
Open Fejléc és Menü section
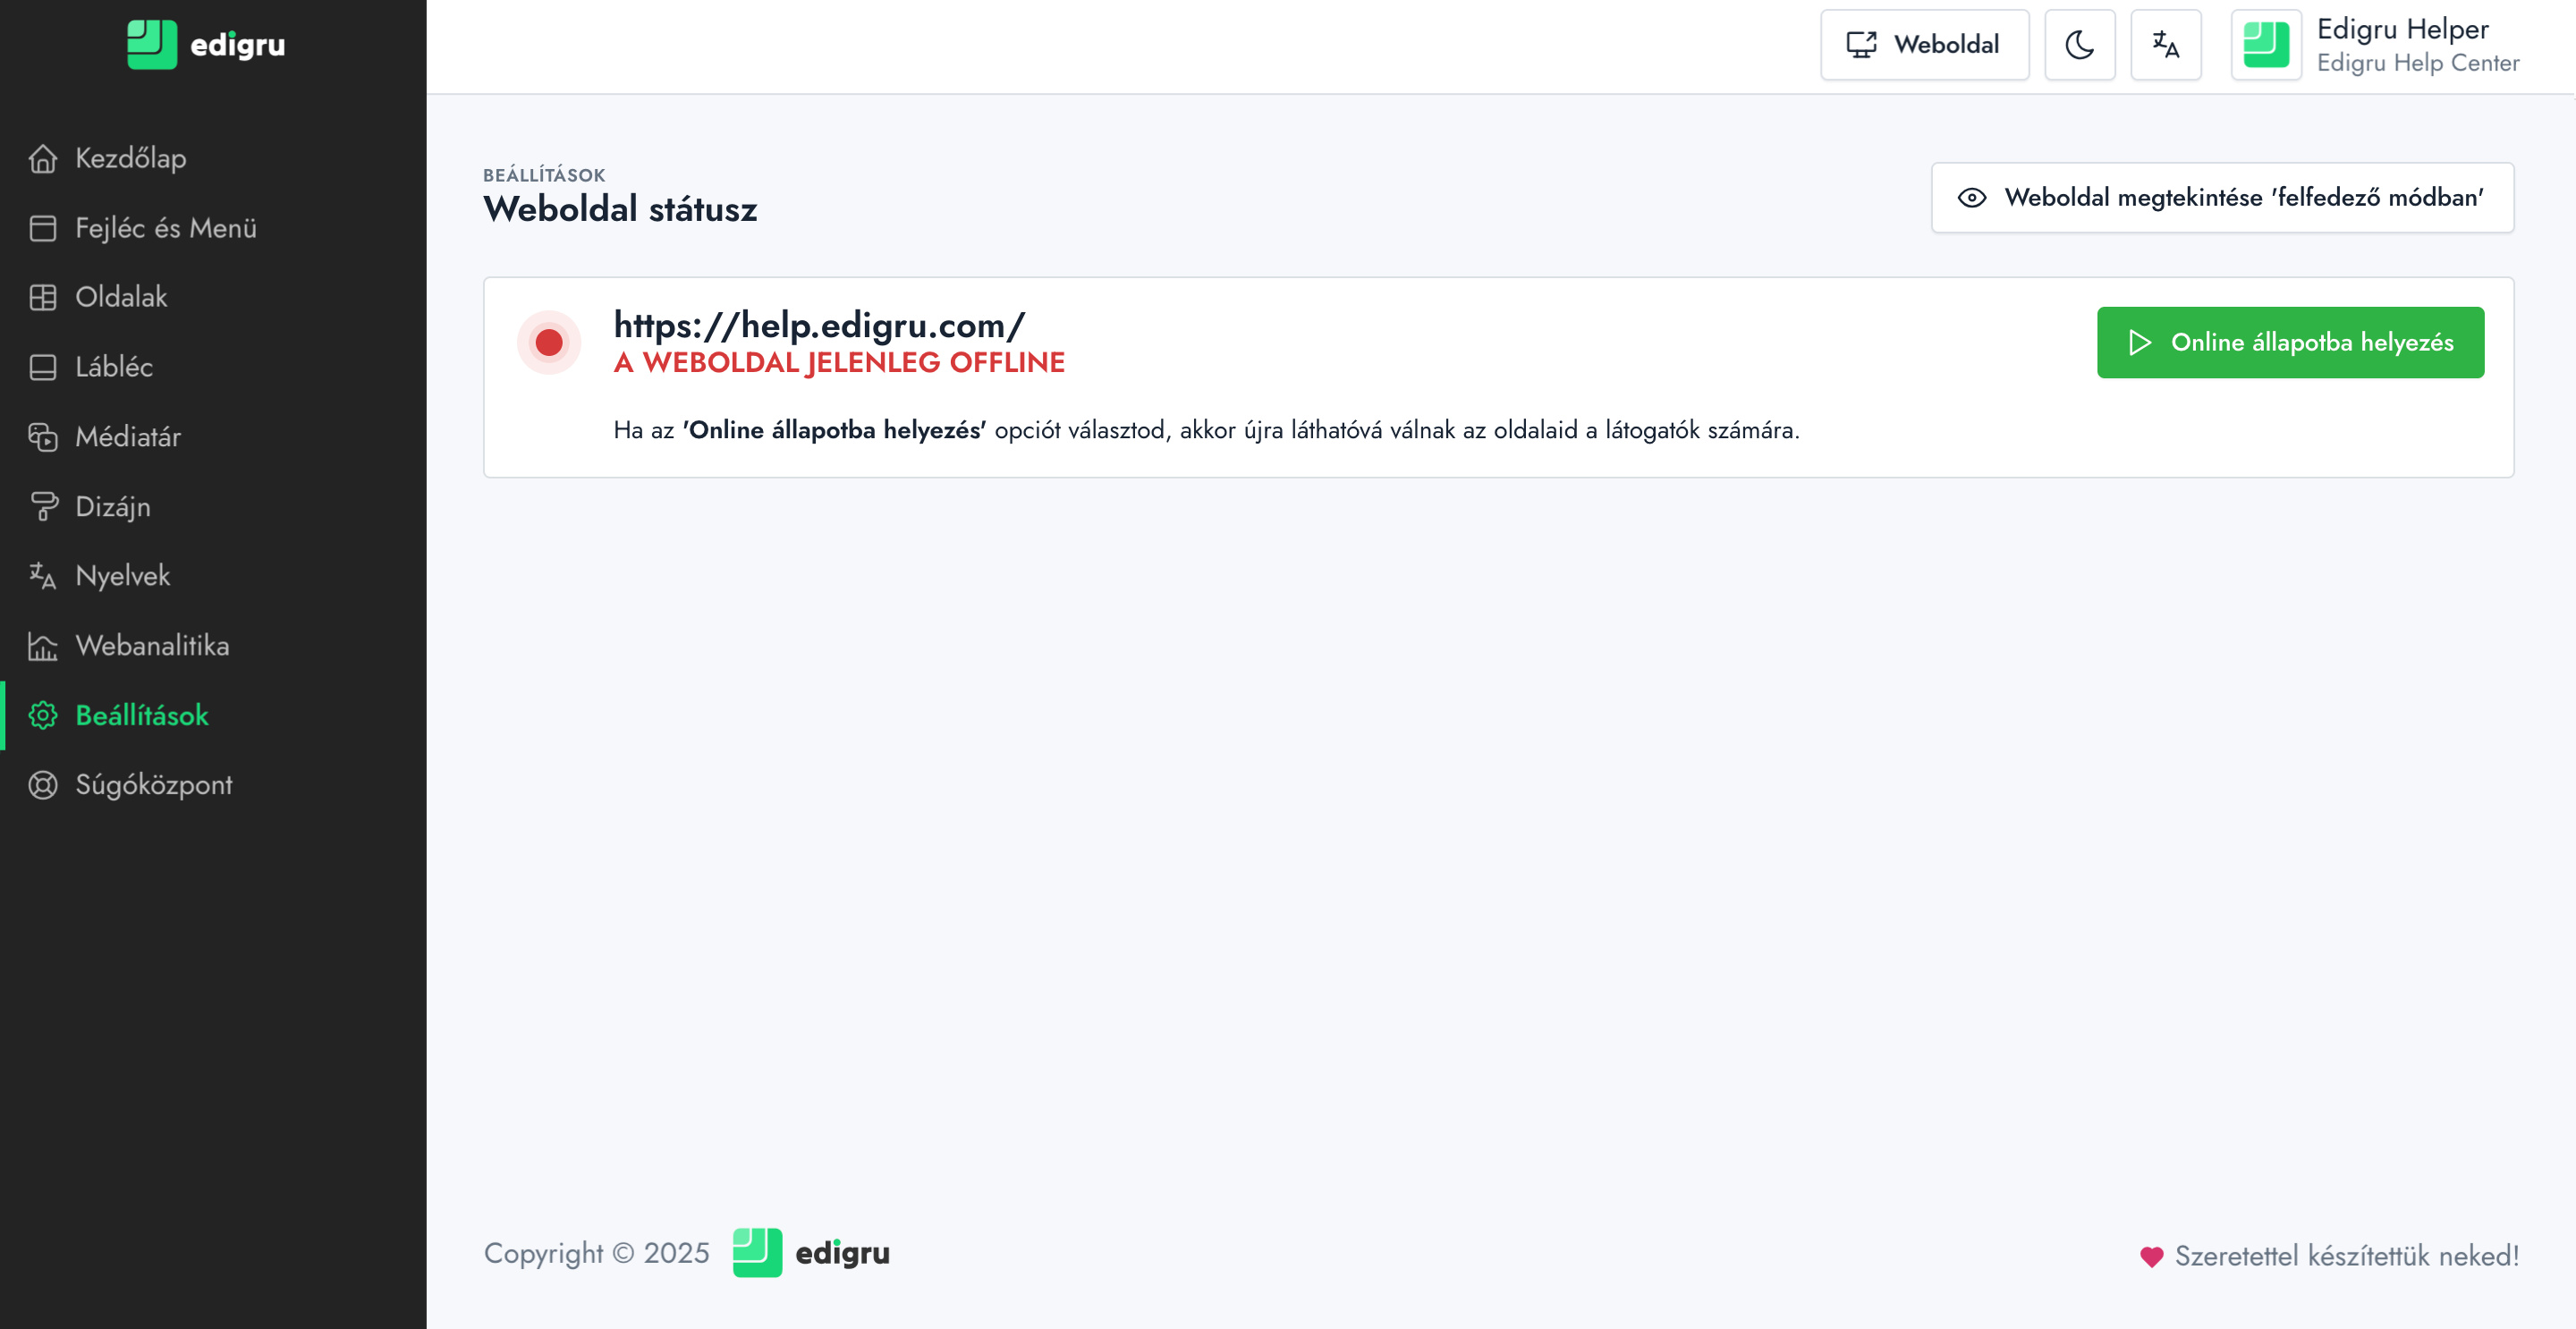point(166,228)
